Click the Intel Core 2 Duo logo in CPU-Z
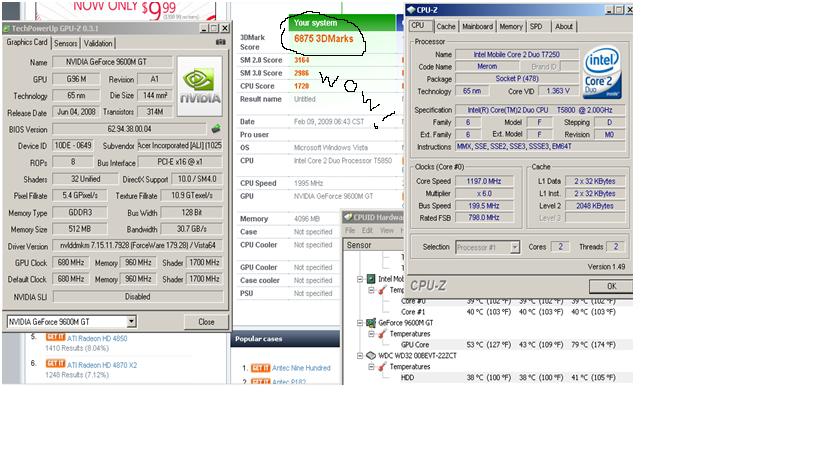The width and height of the screenshot is (840, 472). click(x=602, y=72)
